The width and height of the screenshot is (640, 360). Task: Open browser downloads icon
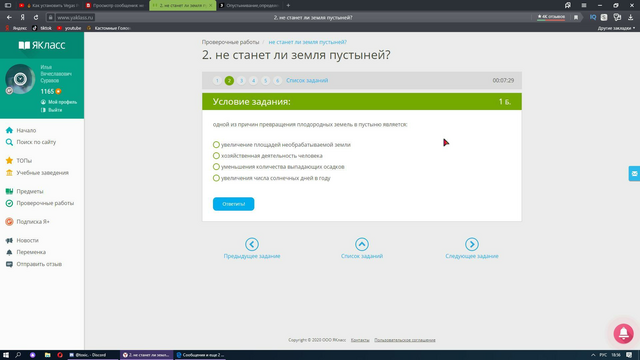(x=630, y=17)
